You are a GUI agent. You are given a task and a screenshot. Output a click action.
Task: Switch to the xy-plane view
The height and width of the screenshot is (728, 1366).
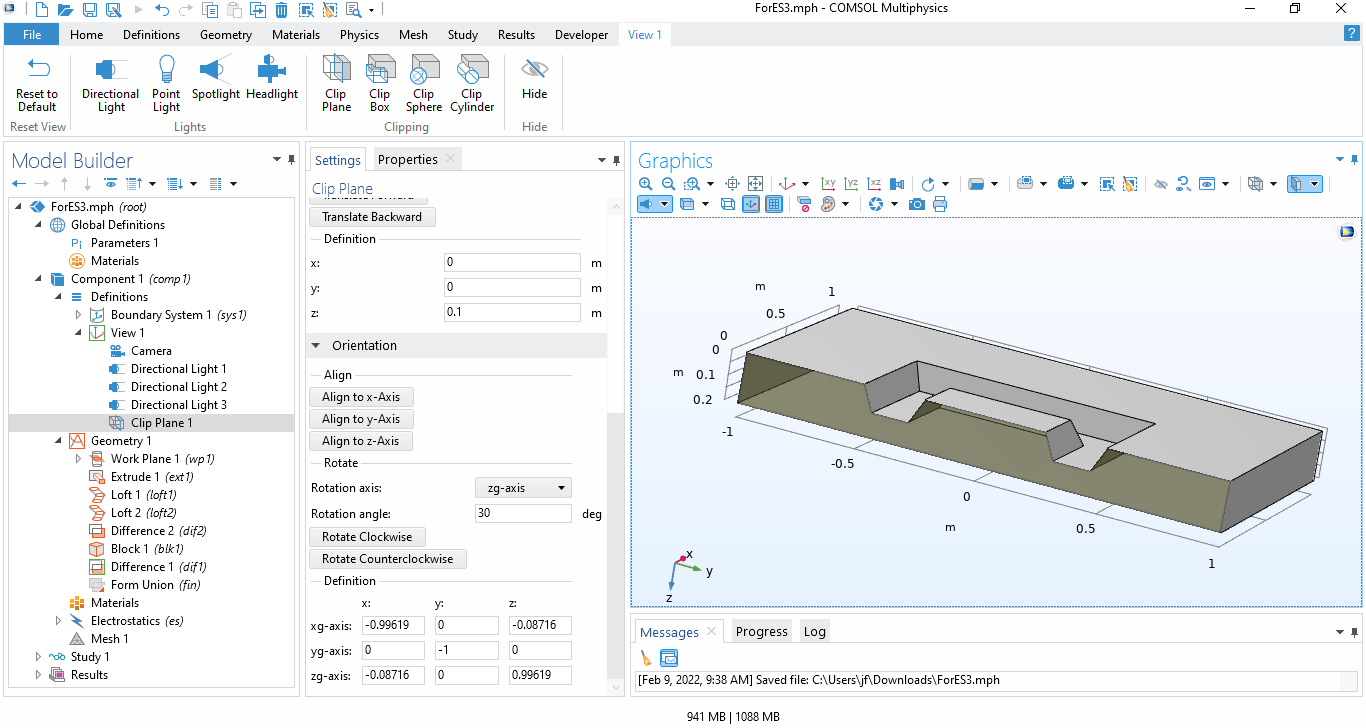828,184
